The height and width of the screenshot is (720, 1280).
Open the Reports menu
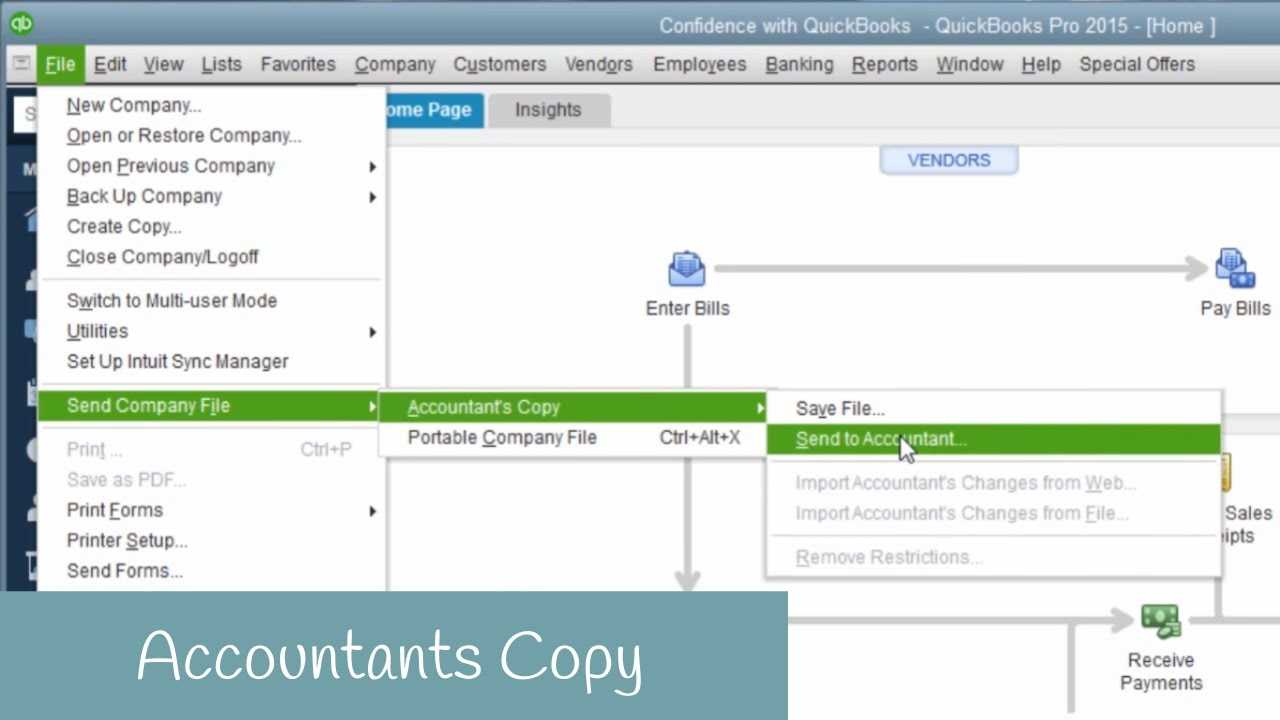coord(885,64)
